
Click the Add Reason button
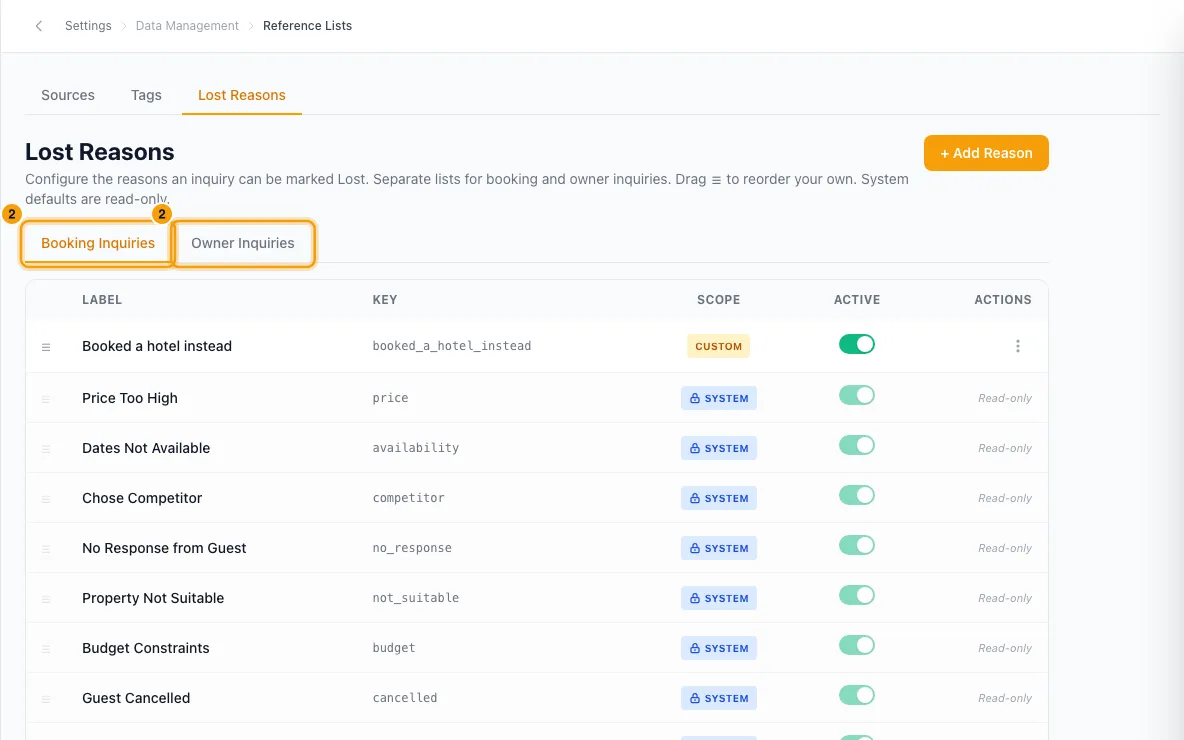[x=986, y=153]
